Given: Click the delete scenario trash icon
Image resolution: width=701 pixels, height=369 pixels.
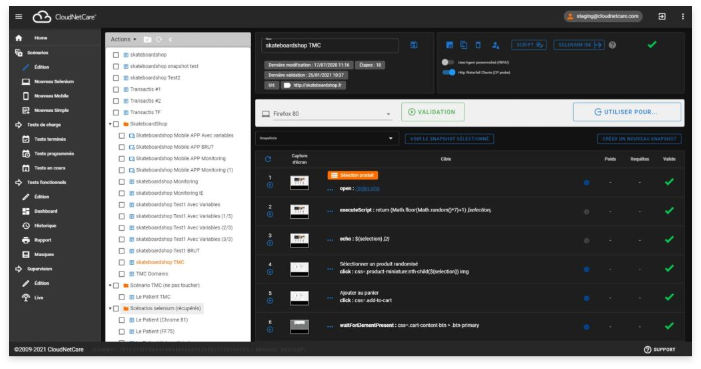Looking at the screenshot, I should tap(478, 45).
